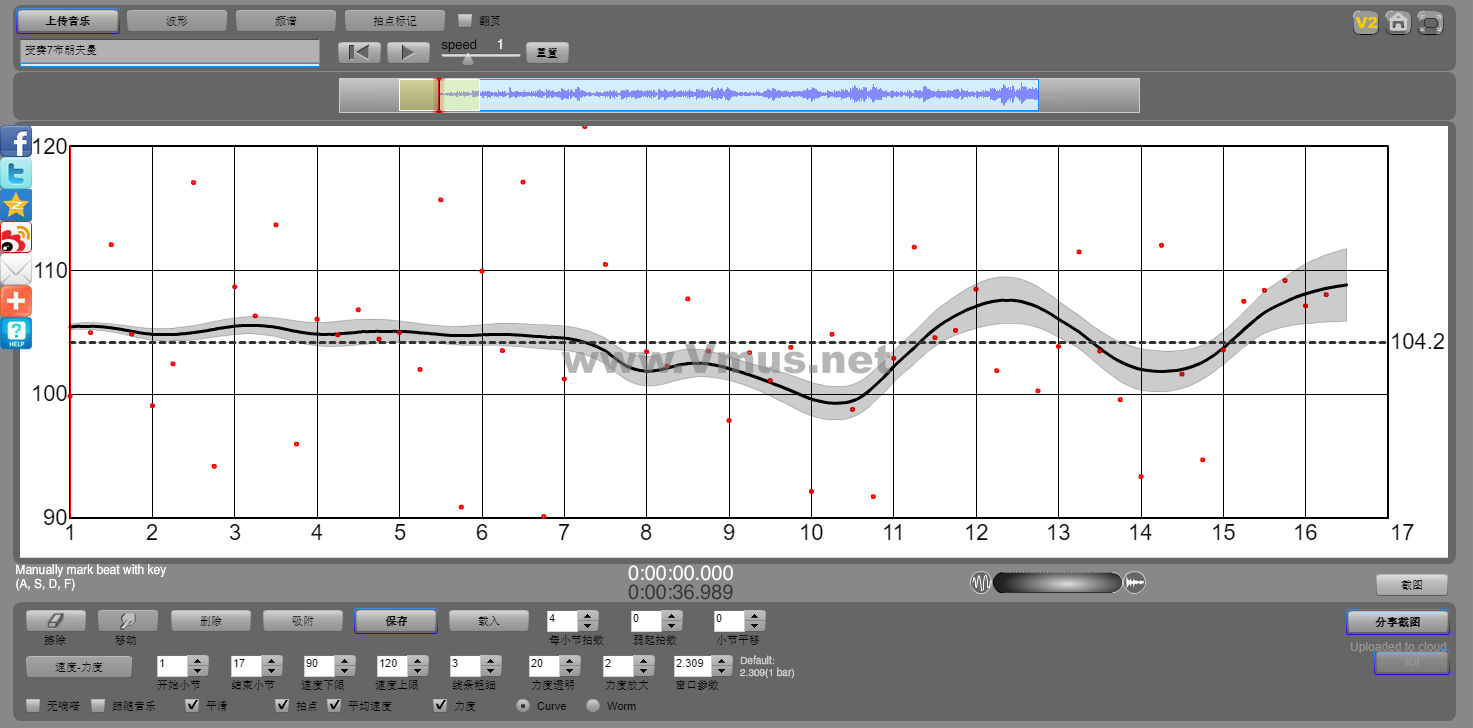Click the 保存 save button

[396, 621]
